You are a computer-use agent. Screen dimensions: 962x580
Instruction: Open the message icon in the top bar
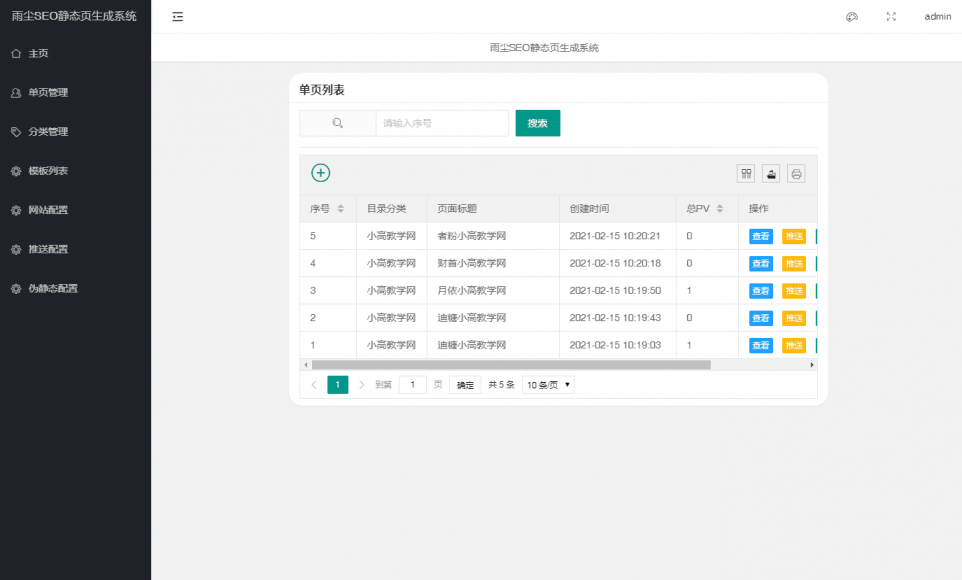(851, 16)
